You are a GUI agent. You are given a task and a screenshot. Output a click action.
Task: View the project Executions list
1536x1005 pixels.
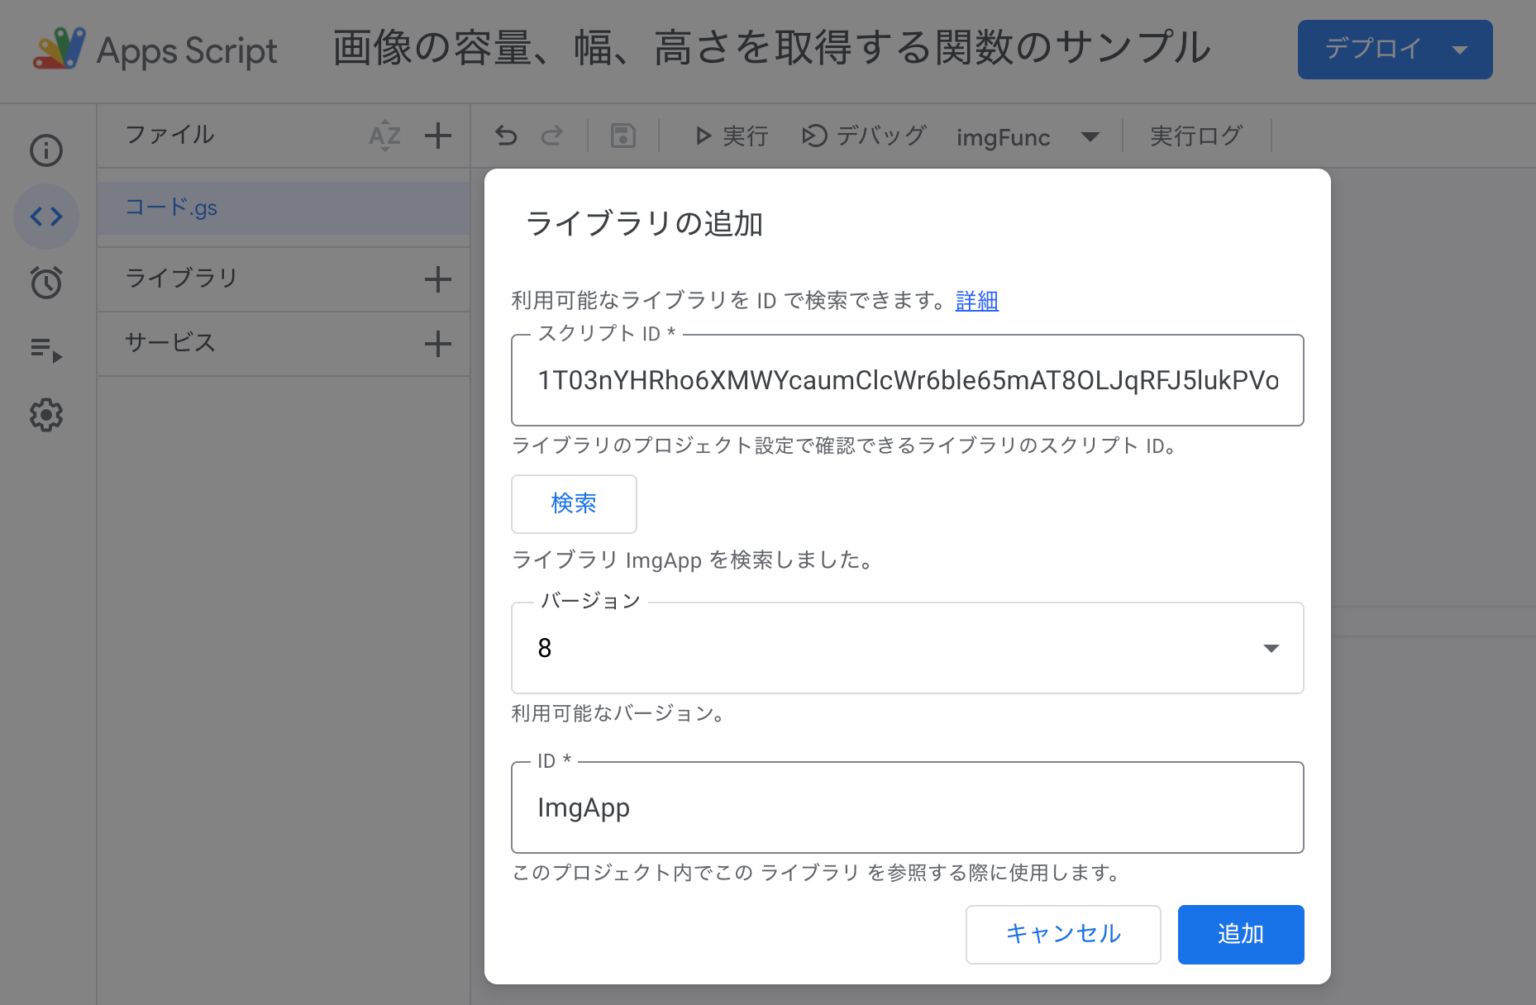(45, 349)
